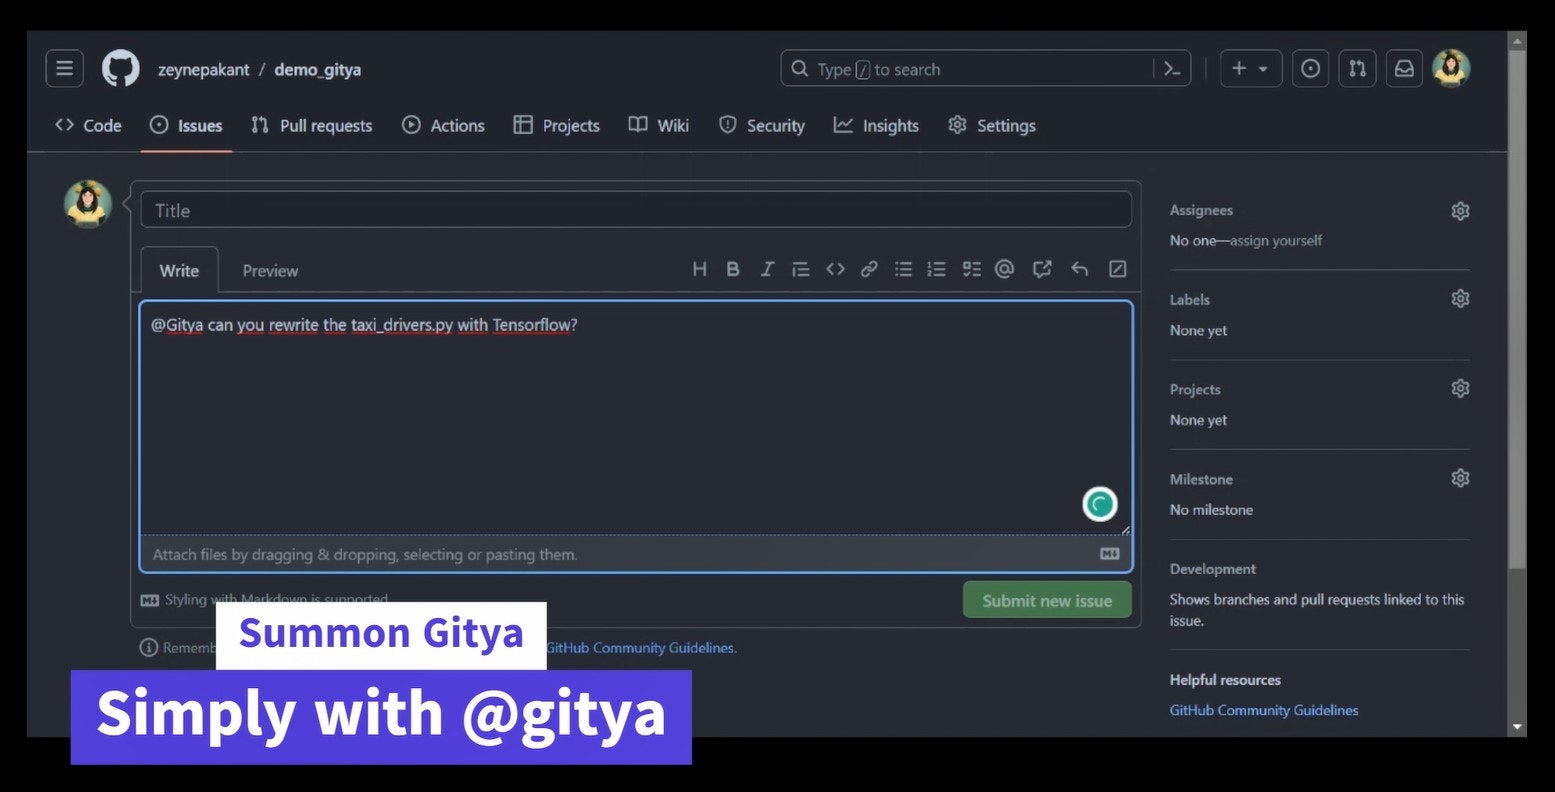Insert a numbered list icon
Screen dimensions: 1555x792
tap(937, 269)
